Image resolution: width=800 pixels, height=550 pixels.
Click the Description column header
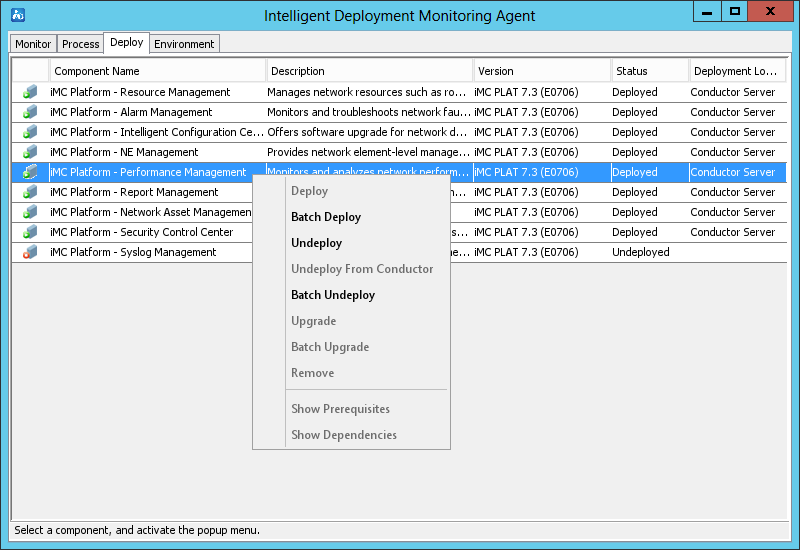370,71
